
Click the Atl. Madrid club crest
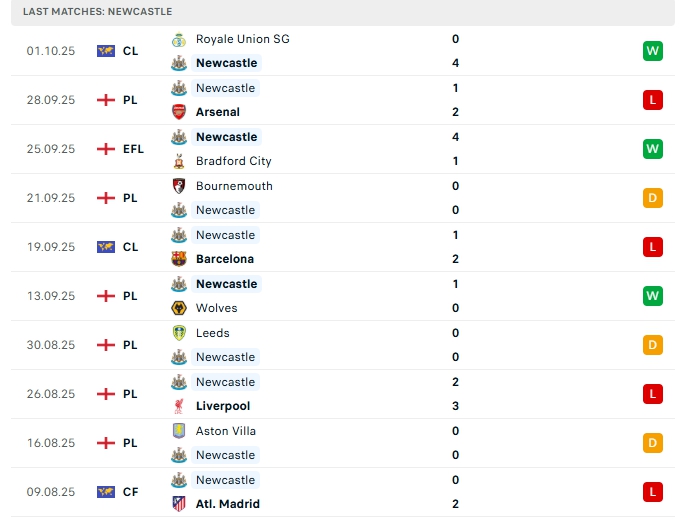pyautogui.click(x=179, y=504)
